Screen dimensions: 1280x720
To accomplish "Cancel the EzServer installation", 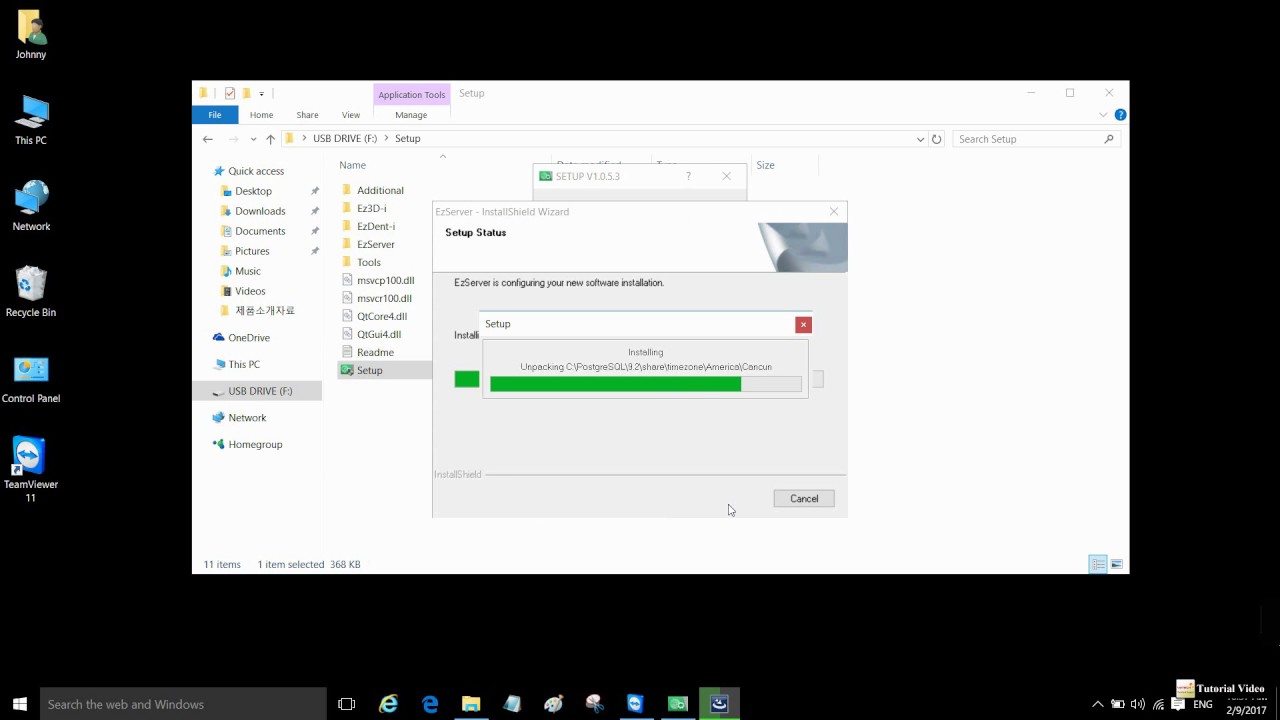I will pos(804,498).
